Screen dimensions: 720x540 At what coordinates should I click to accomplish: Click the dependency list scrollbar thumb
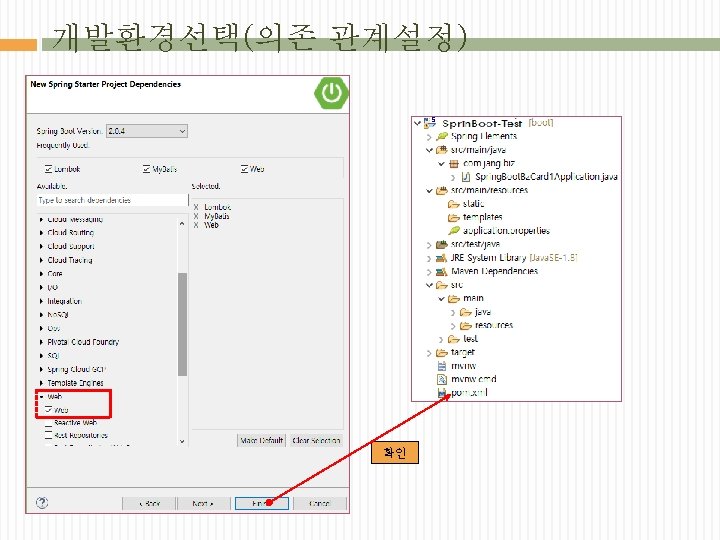coord(182,324)
